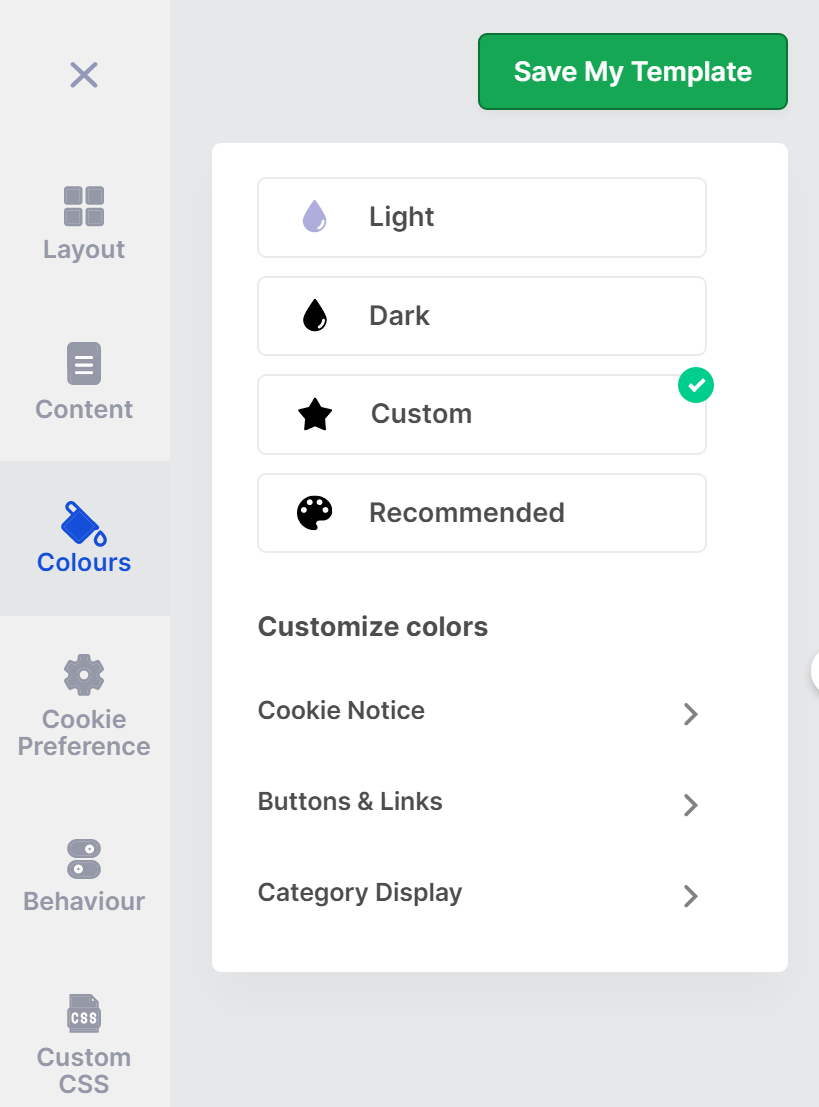
Task: Open the Content document icon
Action: pyautogui.click(x=84, y=364)
